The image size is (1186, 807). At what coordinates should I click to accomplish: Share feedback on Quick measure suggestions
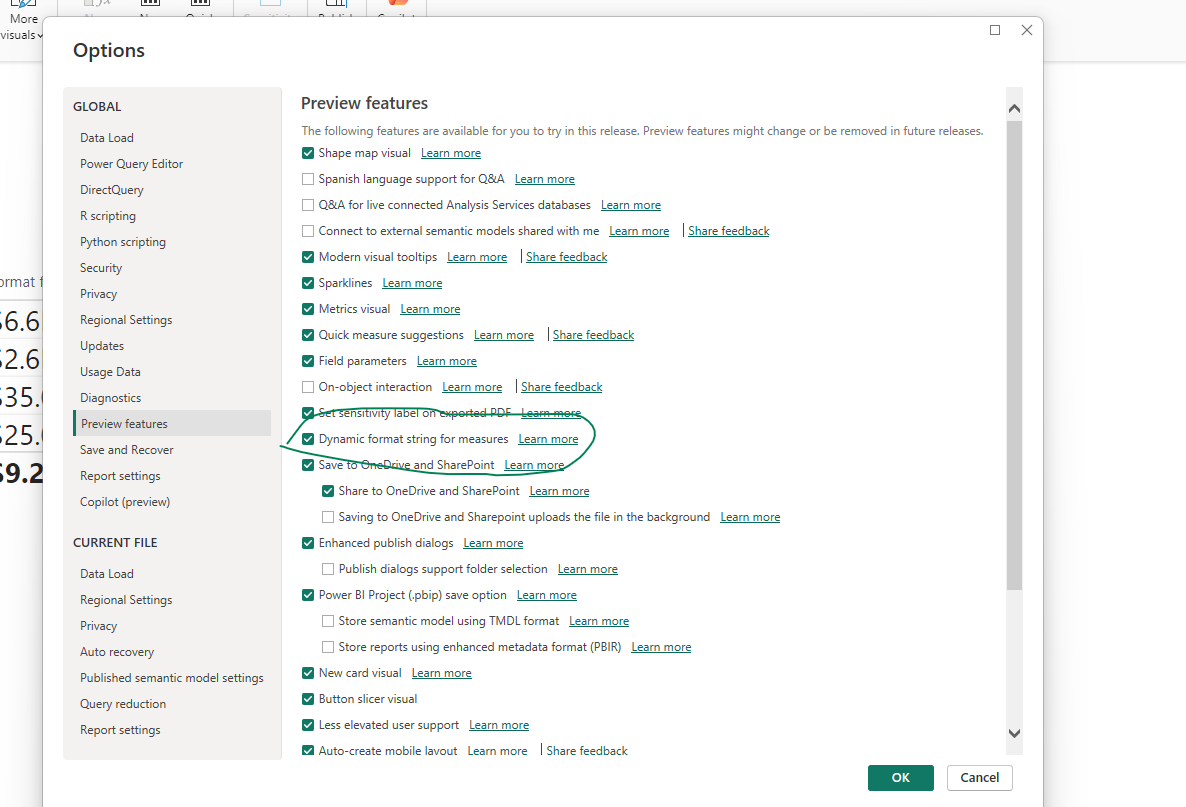593,335
